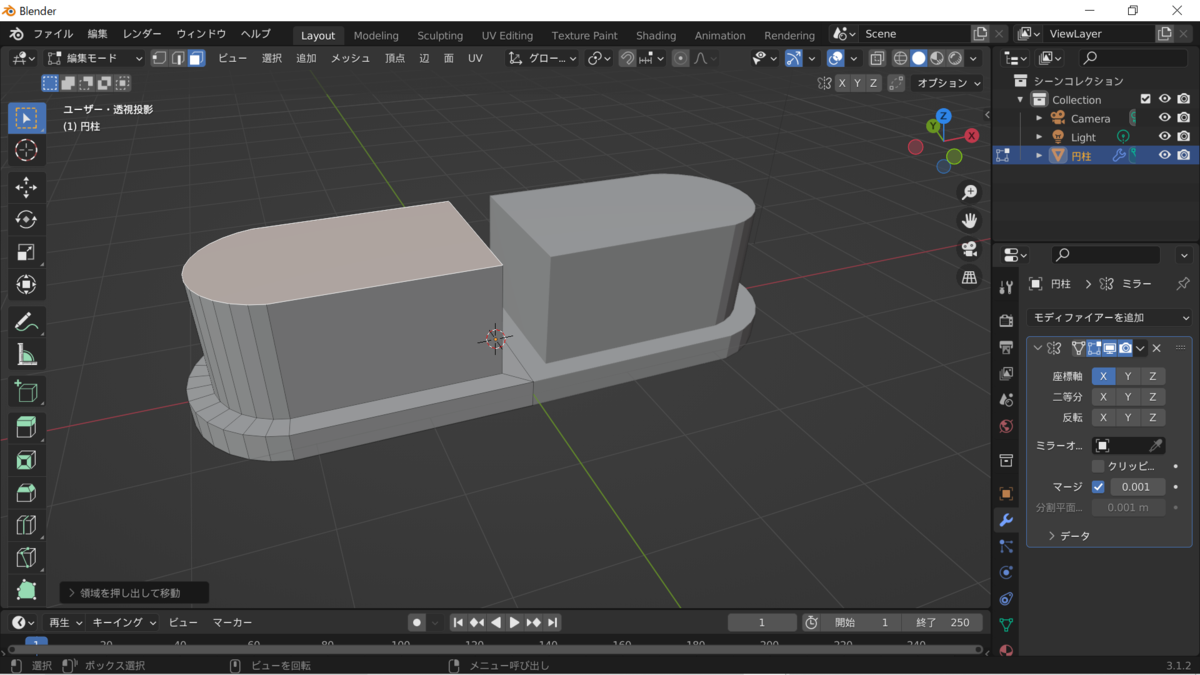
Task: Open the Object properties orange square tab
Action: [x=1006, y=494]
